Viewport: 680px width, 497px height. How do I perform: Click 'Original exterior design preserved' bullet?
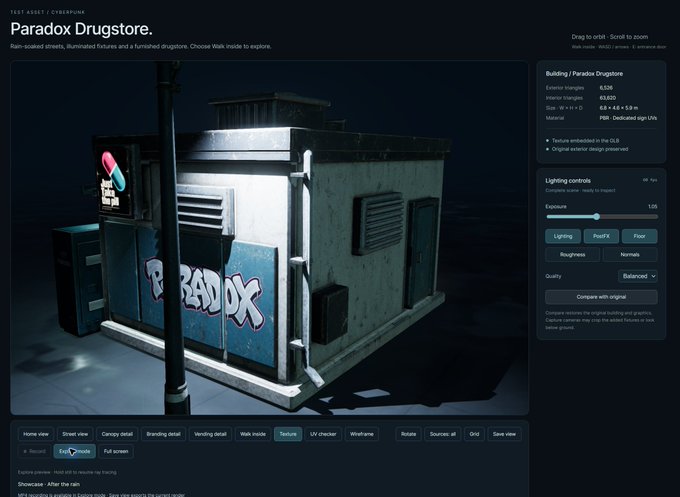click(x=590, y=149)
